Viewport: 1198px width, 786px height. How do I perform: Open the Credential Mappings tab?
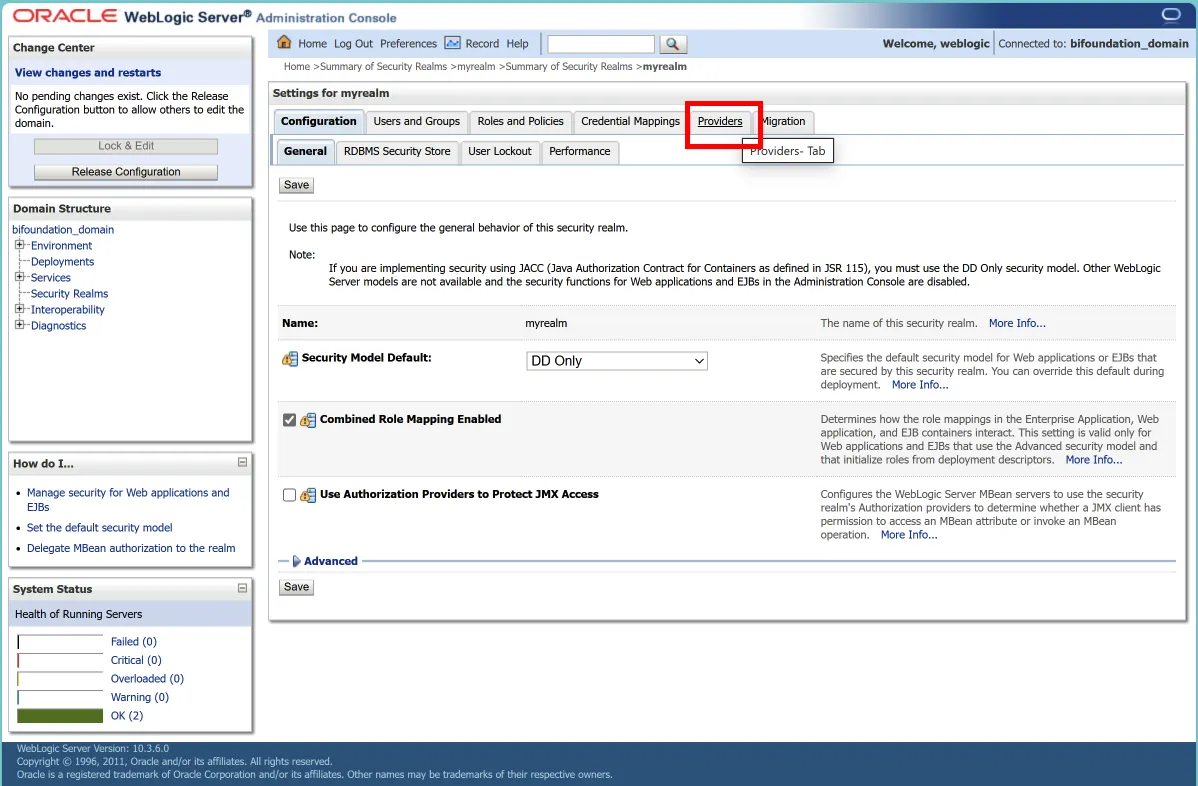630,121
